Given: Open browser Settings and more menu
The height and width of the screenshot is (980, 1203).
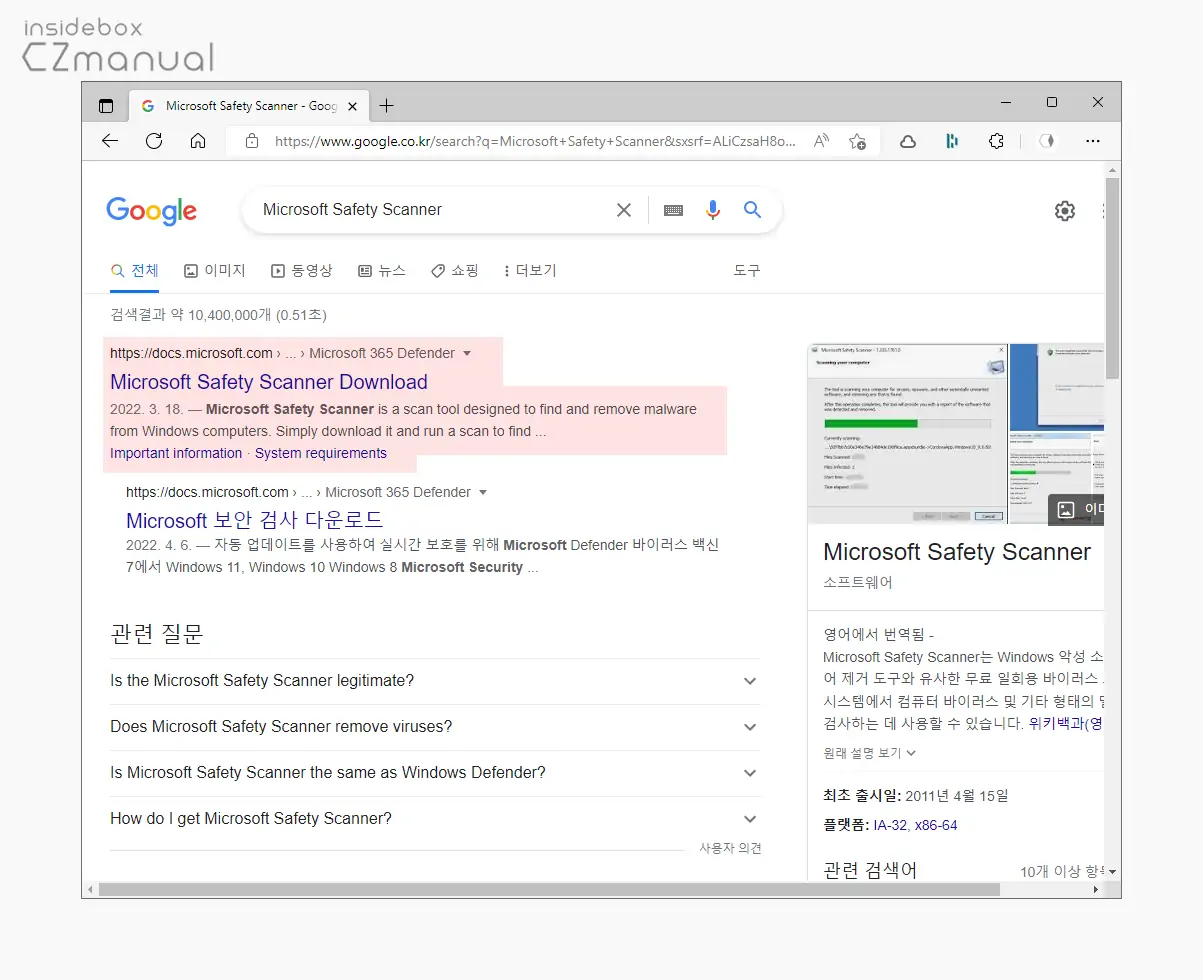Looking at the screenshot, I should click(1093, 141).
